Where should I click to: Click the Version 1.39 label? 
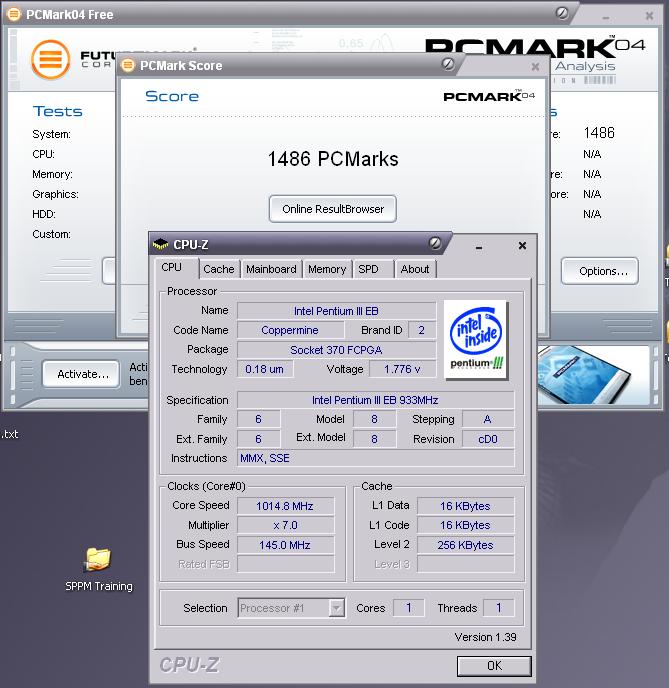485,637
